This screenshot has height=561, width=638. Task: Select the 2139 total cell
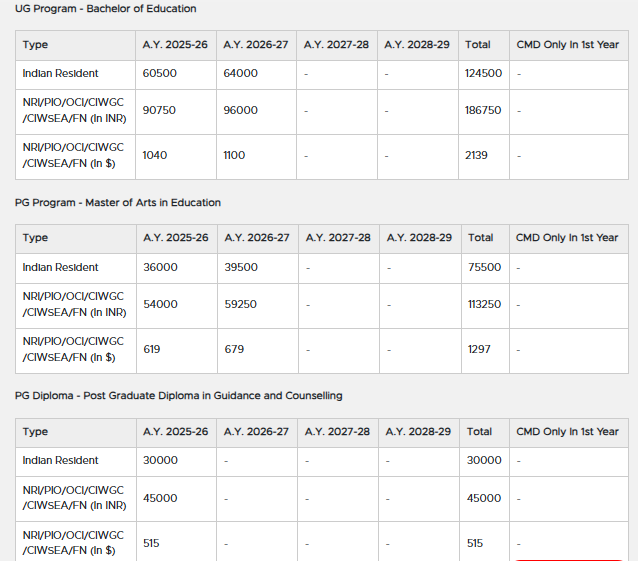tap(477, 156)
